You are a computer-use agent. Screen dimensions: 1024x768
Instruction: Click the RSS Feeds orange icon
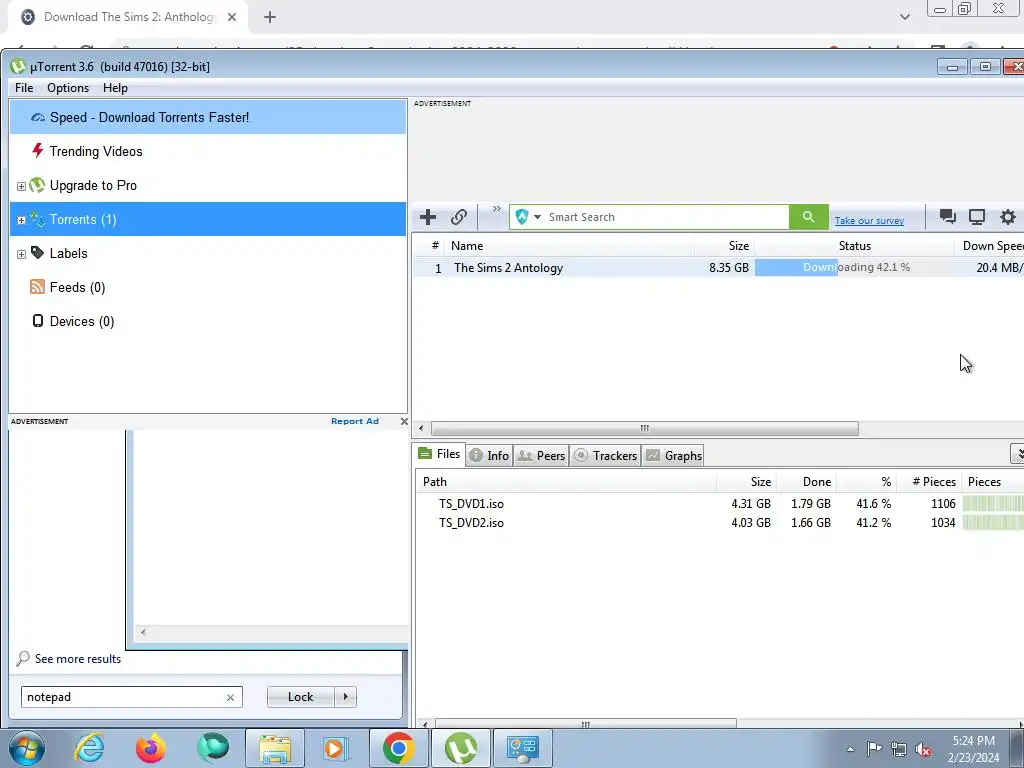37,287
